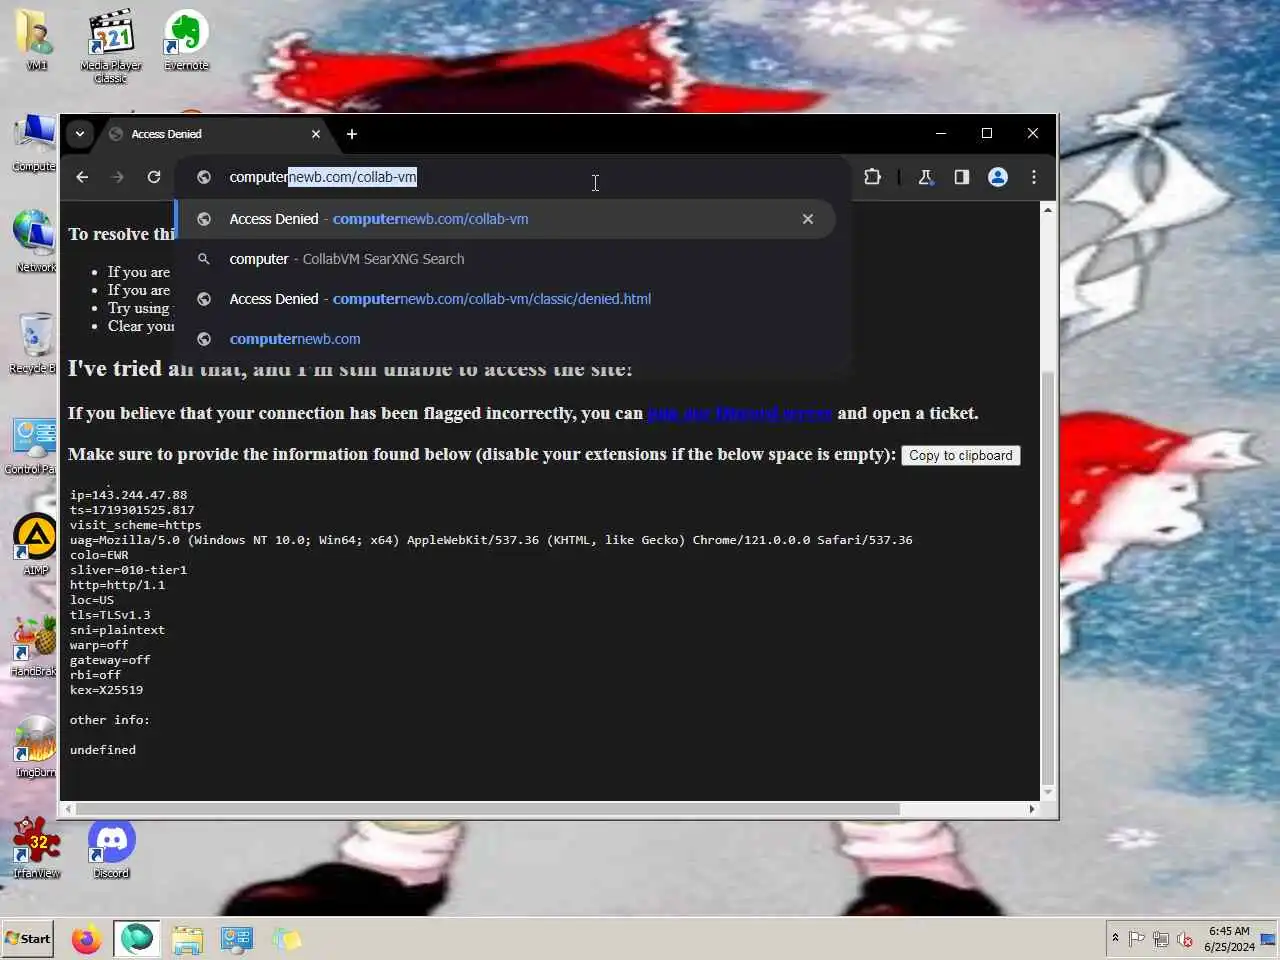Launch the HandBrake desktop shortcut
1280x960 pixels.
coord(34,646)
